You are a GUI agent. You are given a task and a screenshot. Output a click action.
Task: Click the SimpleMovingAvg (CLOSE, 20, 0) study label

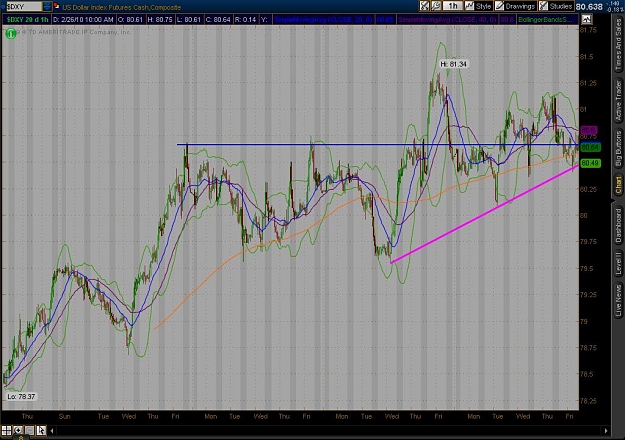click(x=323, y=19)
